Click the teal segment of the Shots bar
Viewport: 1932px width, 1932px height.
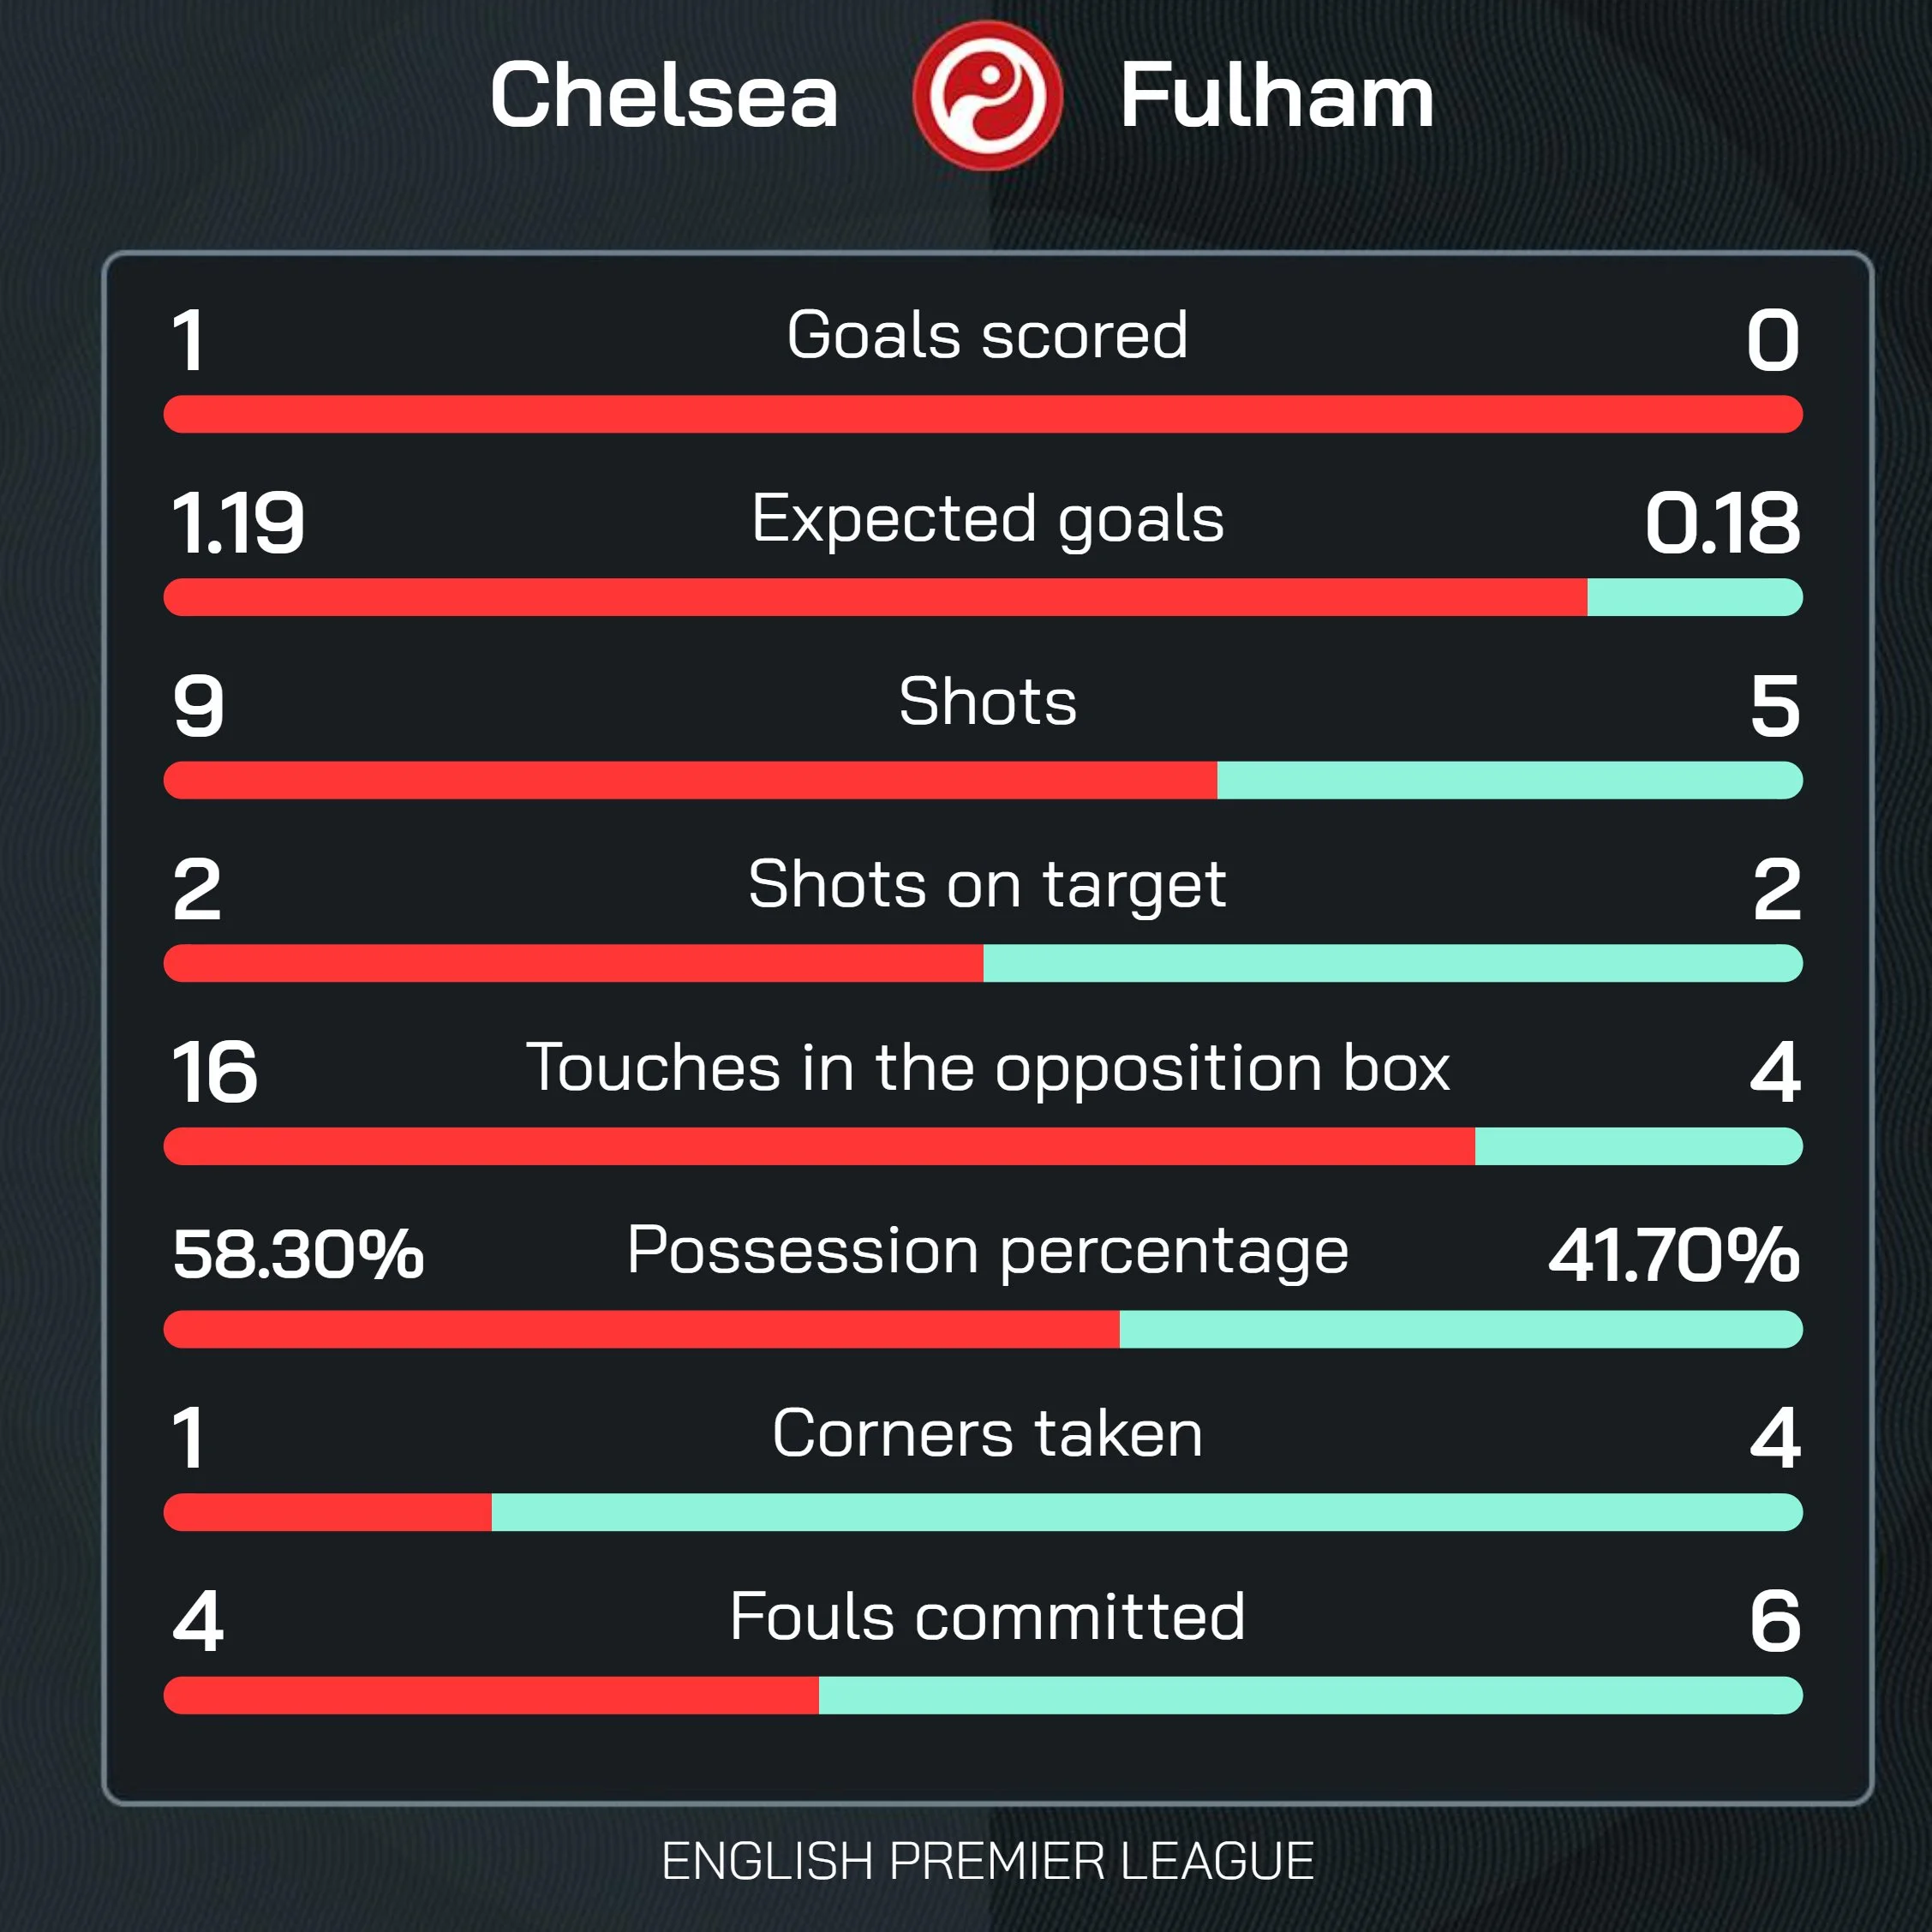pos(1509,780)
